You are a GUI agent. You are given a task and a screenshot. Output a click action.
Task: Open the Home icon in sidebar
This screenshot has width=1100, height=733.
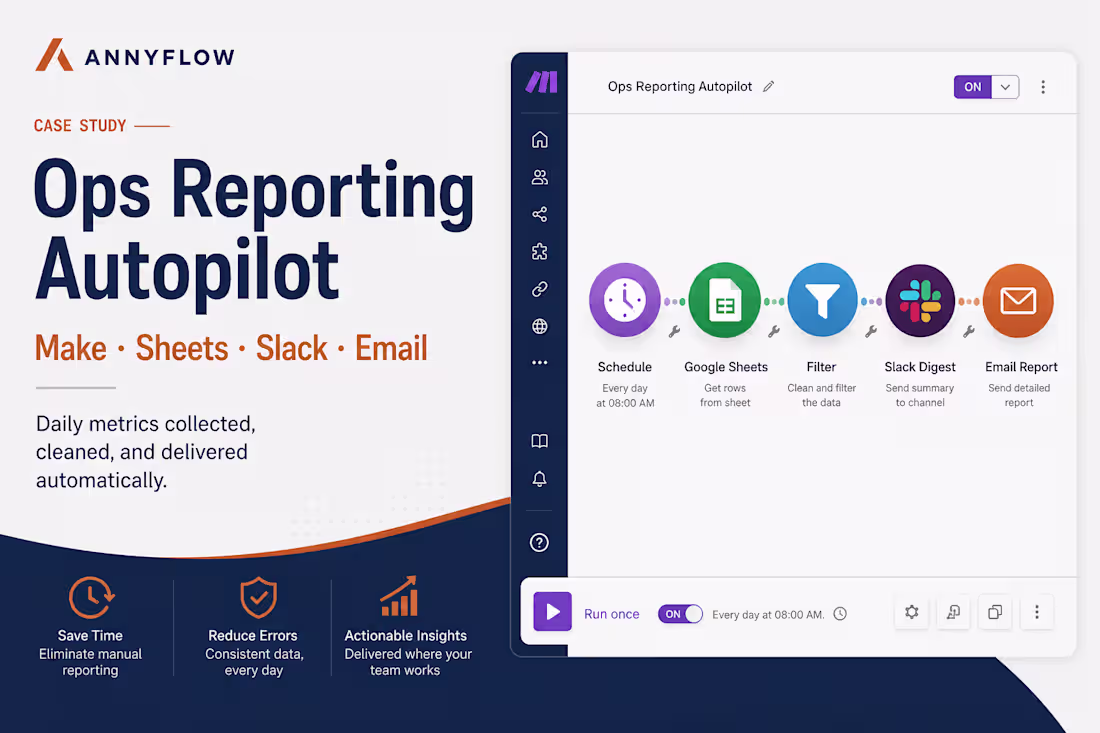pyautogui.click(x=539, y=140)
